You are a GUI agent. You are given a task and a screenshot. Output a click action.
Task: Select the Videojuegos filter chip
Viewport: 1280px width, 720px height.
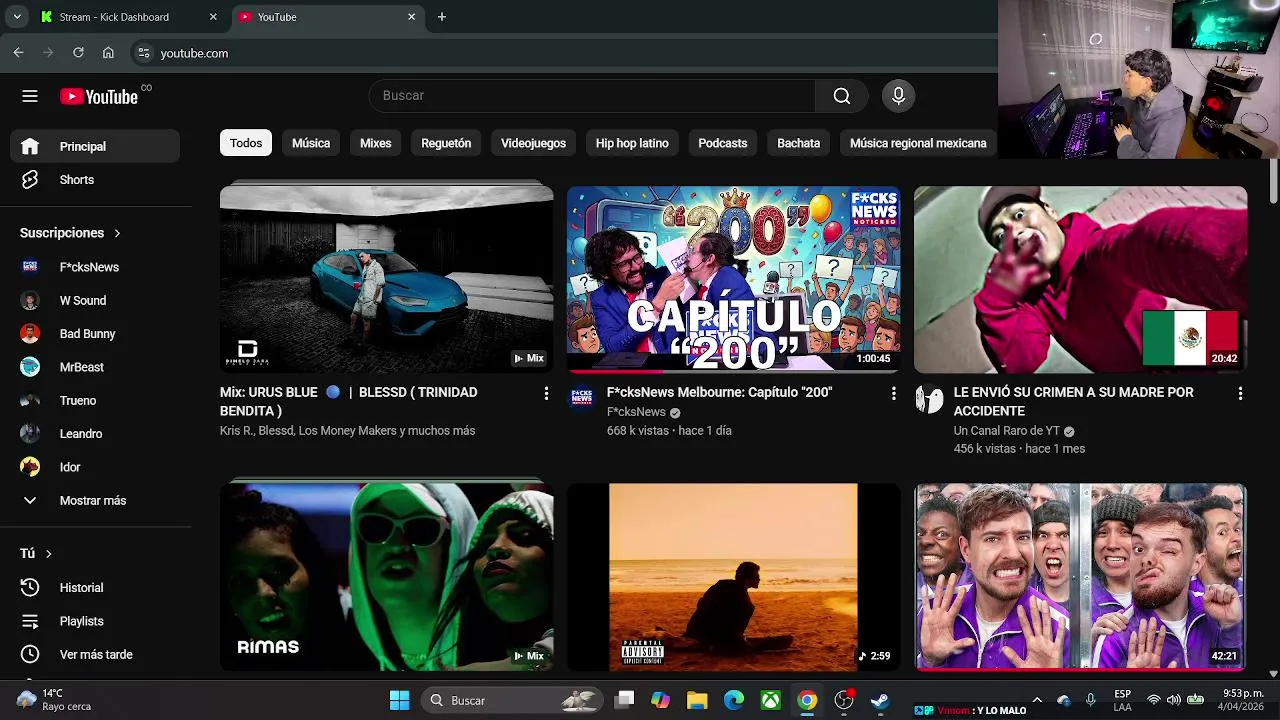point(533,143)
